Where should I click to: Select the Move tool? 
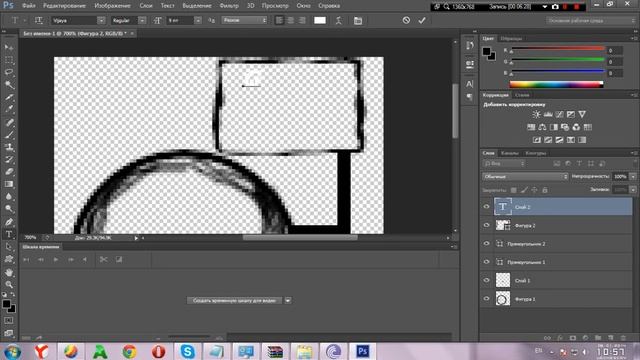point(9,48)
